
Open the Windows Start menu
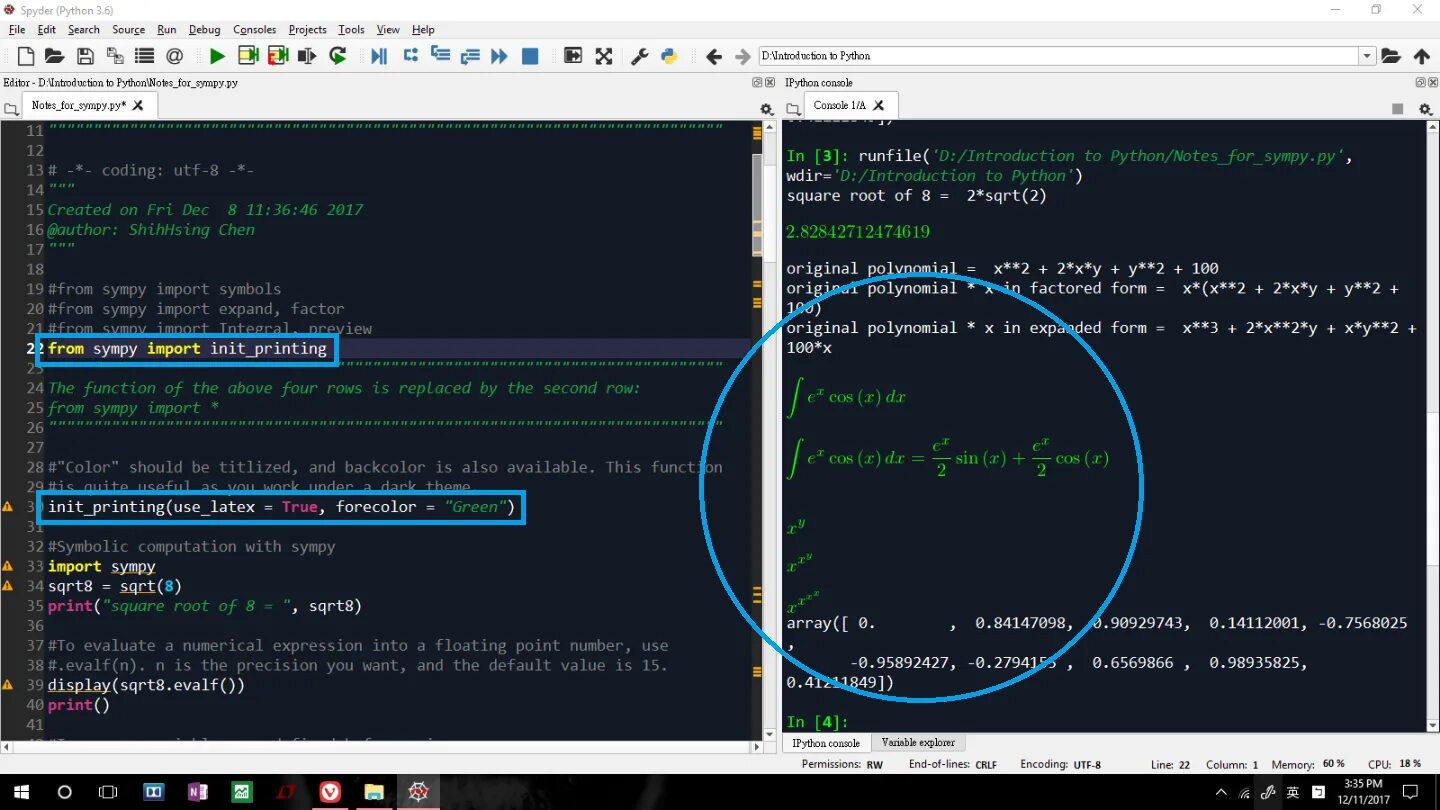20,792
